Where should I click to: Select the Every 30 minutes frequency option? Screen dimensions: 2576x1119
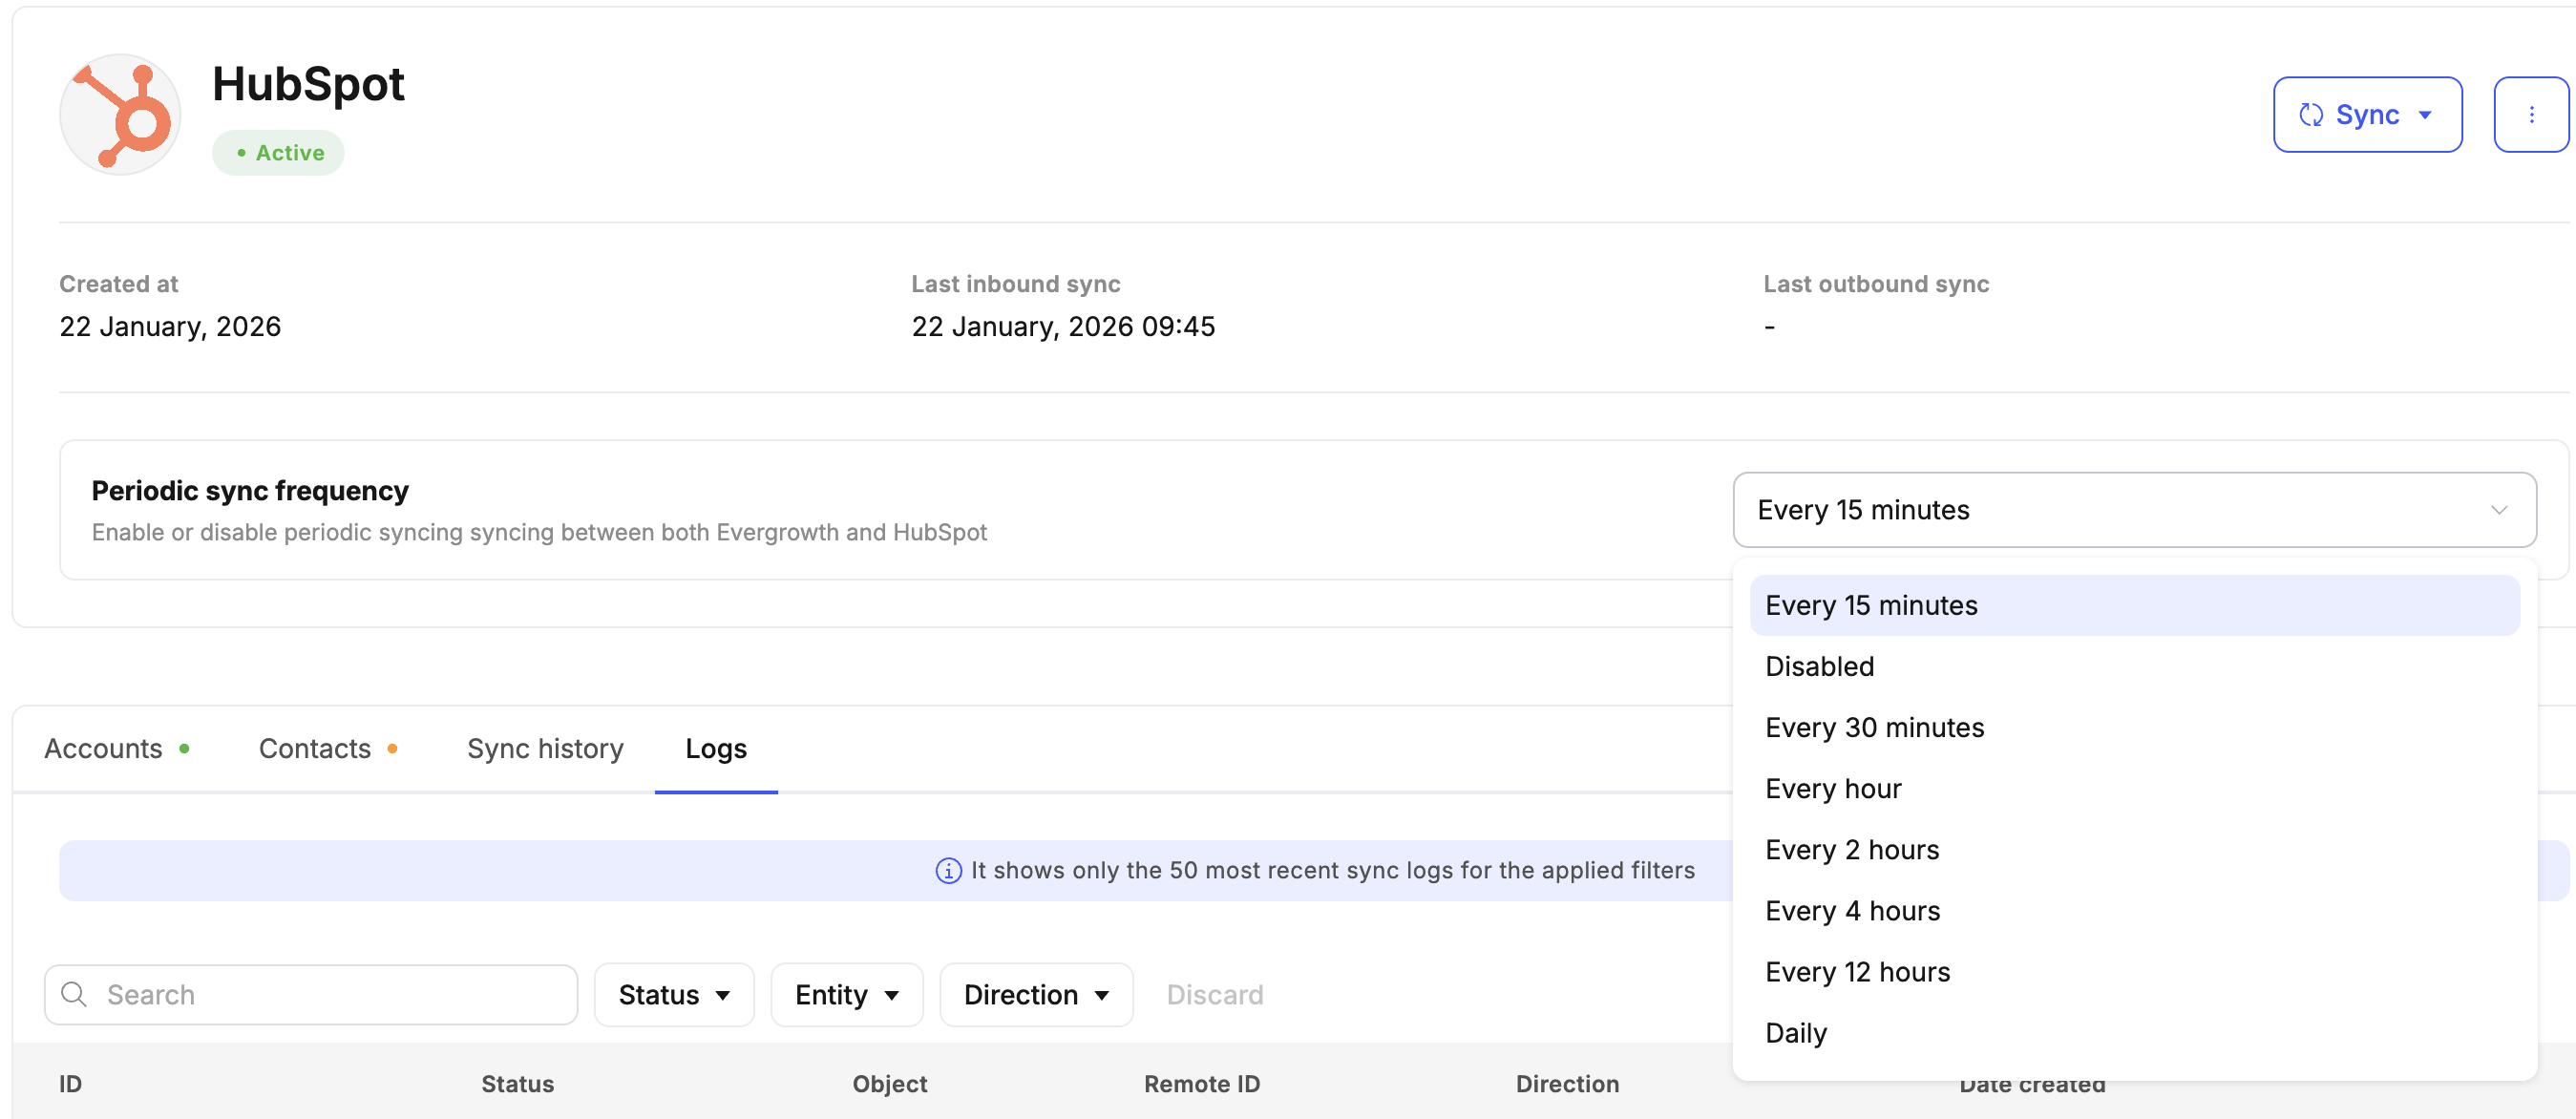pyautogui.click(x=1875, y=727)
